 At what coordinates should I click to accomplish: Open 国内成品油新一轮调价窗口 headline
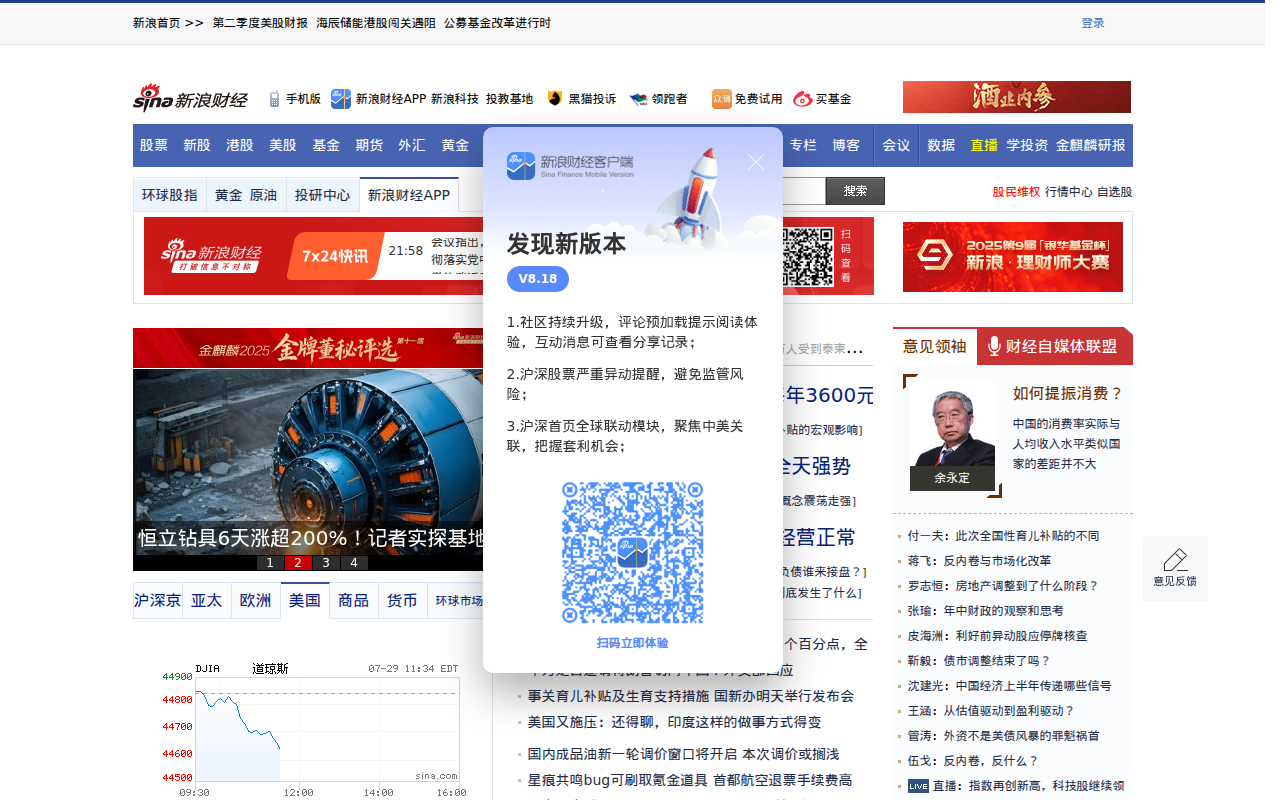pyautogui.click(x=683, y=754)
